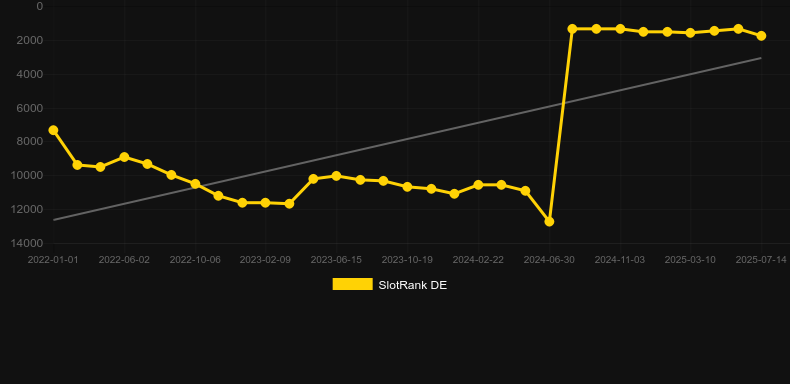
Task: Click the data point at 2022-10-06
Action: pyautogui.click(x=195, y=184)
